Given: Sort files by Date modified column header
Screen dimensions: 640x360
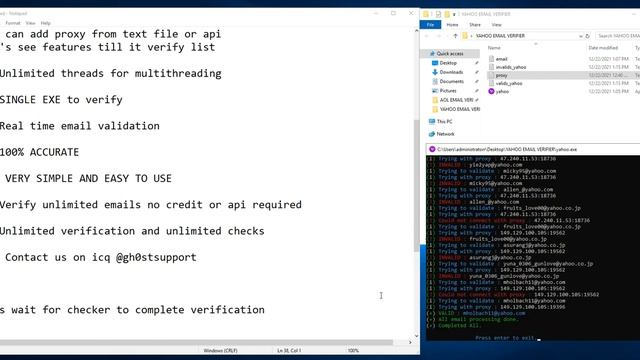Looking at the screenshot, I should click(x=603, y=48).
